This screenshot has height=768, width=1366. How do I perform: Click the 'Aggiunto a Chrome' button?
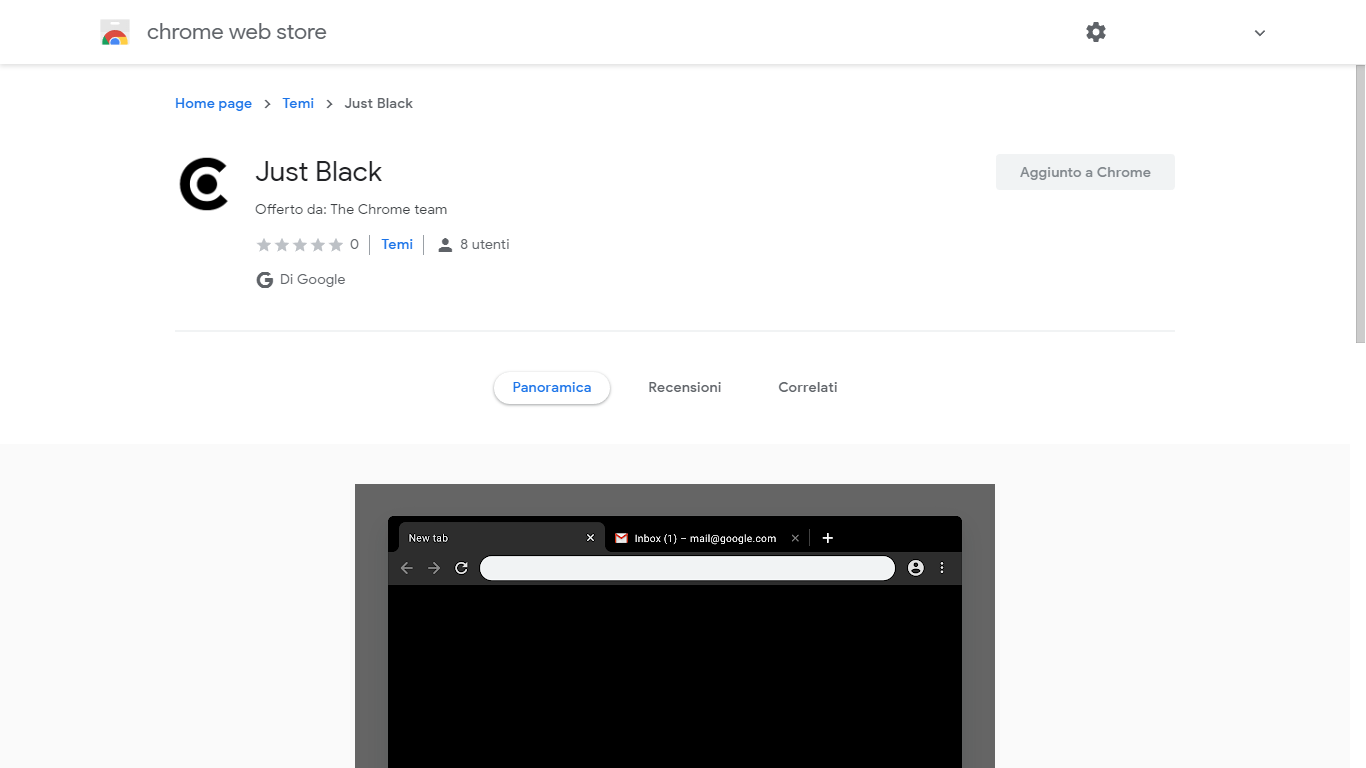tap(1084, 172)
